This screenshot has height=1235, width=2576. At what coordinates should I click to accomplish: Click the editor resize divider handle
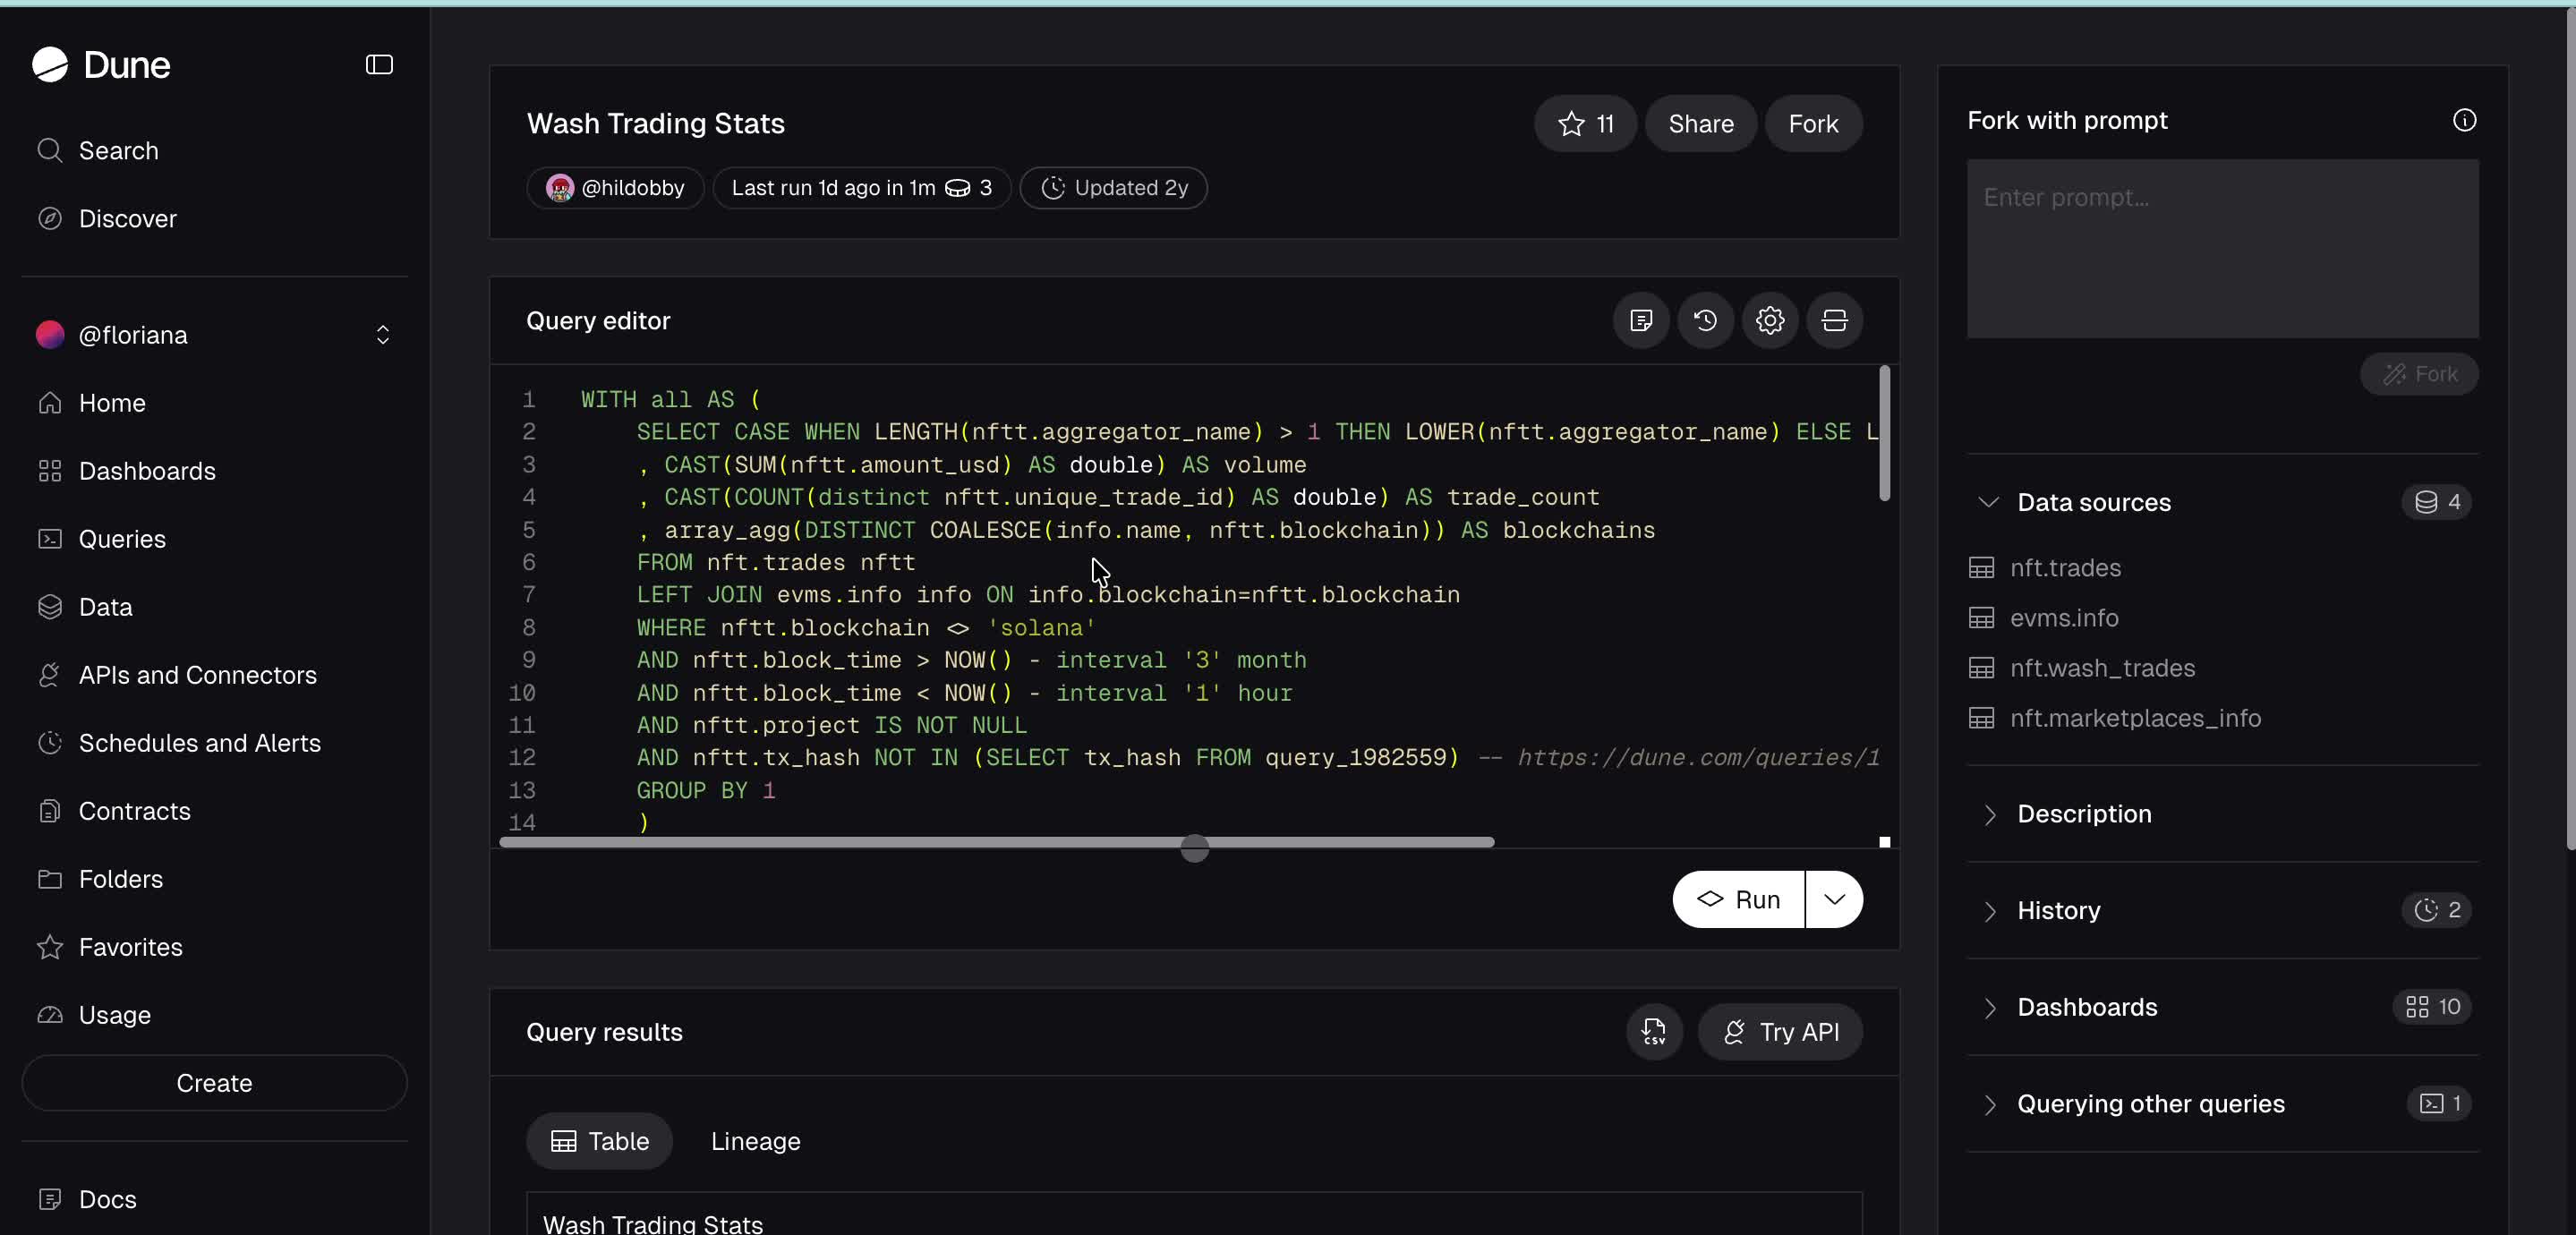coord(1194,849)
